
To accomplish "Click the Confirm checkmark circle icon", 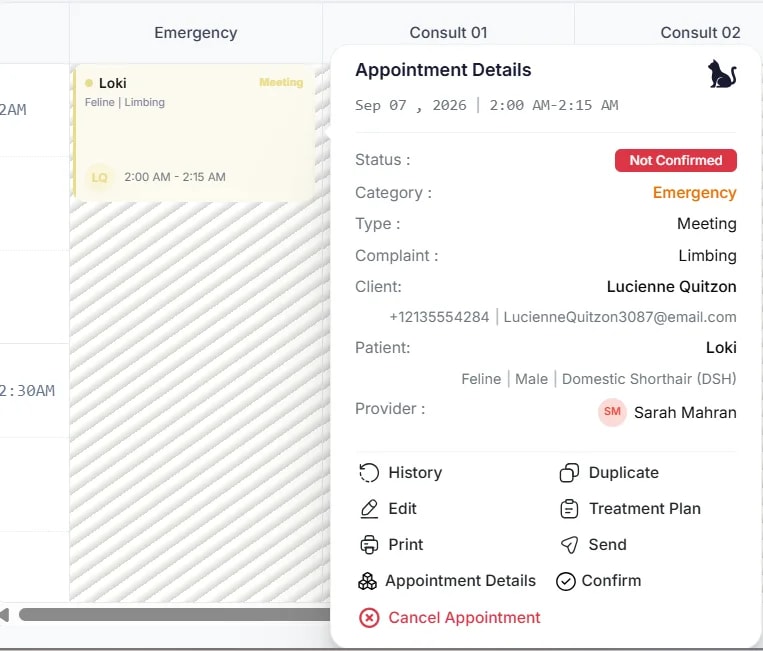I will coord(565,581).
